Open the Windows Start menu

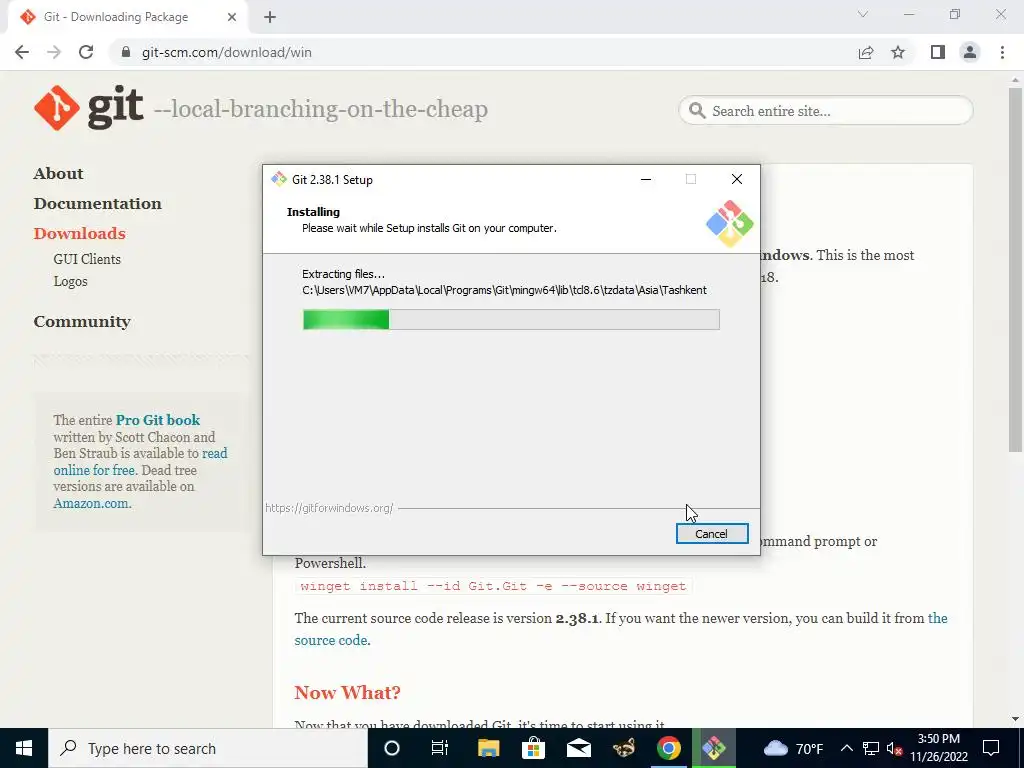(24, 748)
